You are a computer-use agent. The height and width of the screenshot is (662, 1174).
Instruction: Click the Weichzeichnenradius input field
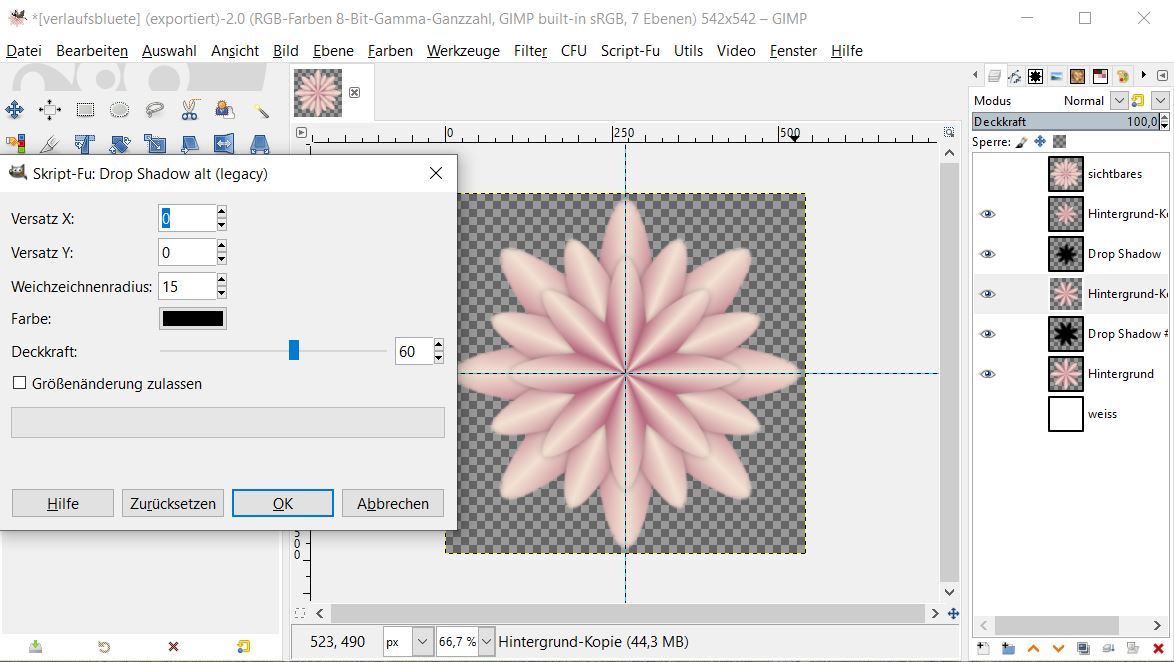(186, 287)
